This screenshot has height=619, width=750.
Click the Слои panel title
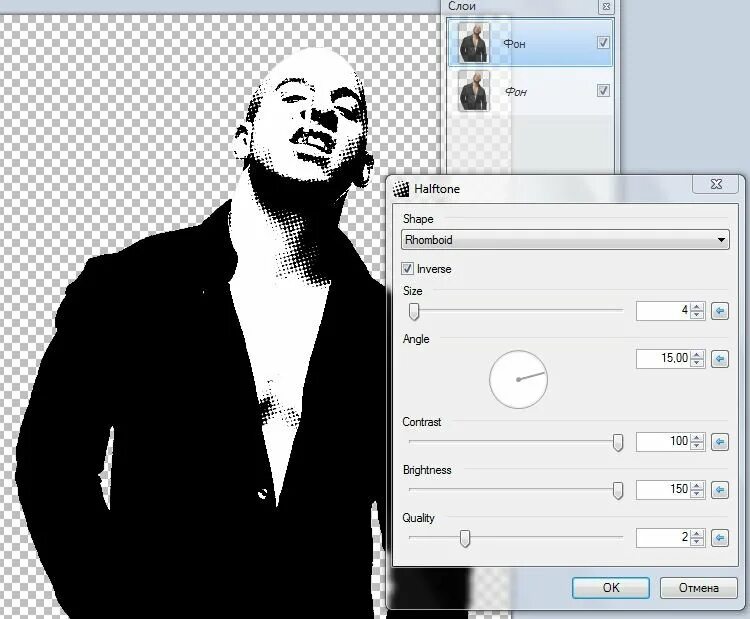click(x=462, y=6)
